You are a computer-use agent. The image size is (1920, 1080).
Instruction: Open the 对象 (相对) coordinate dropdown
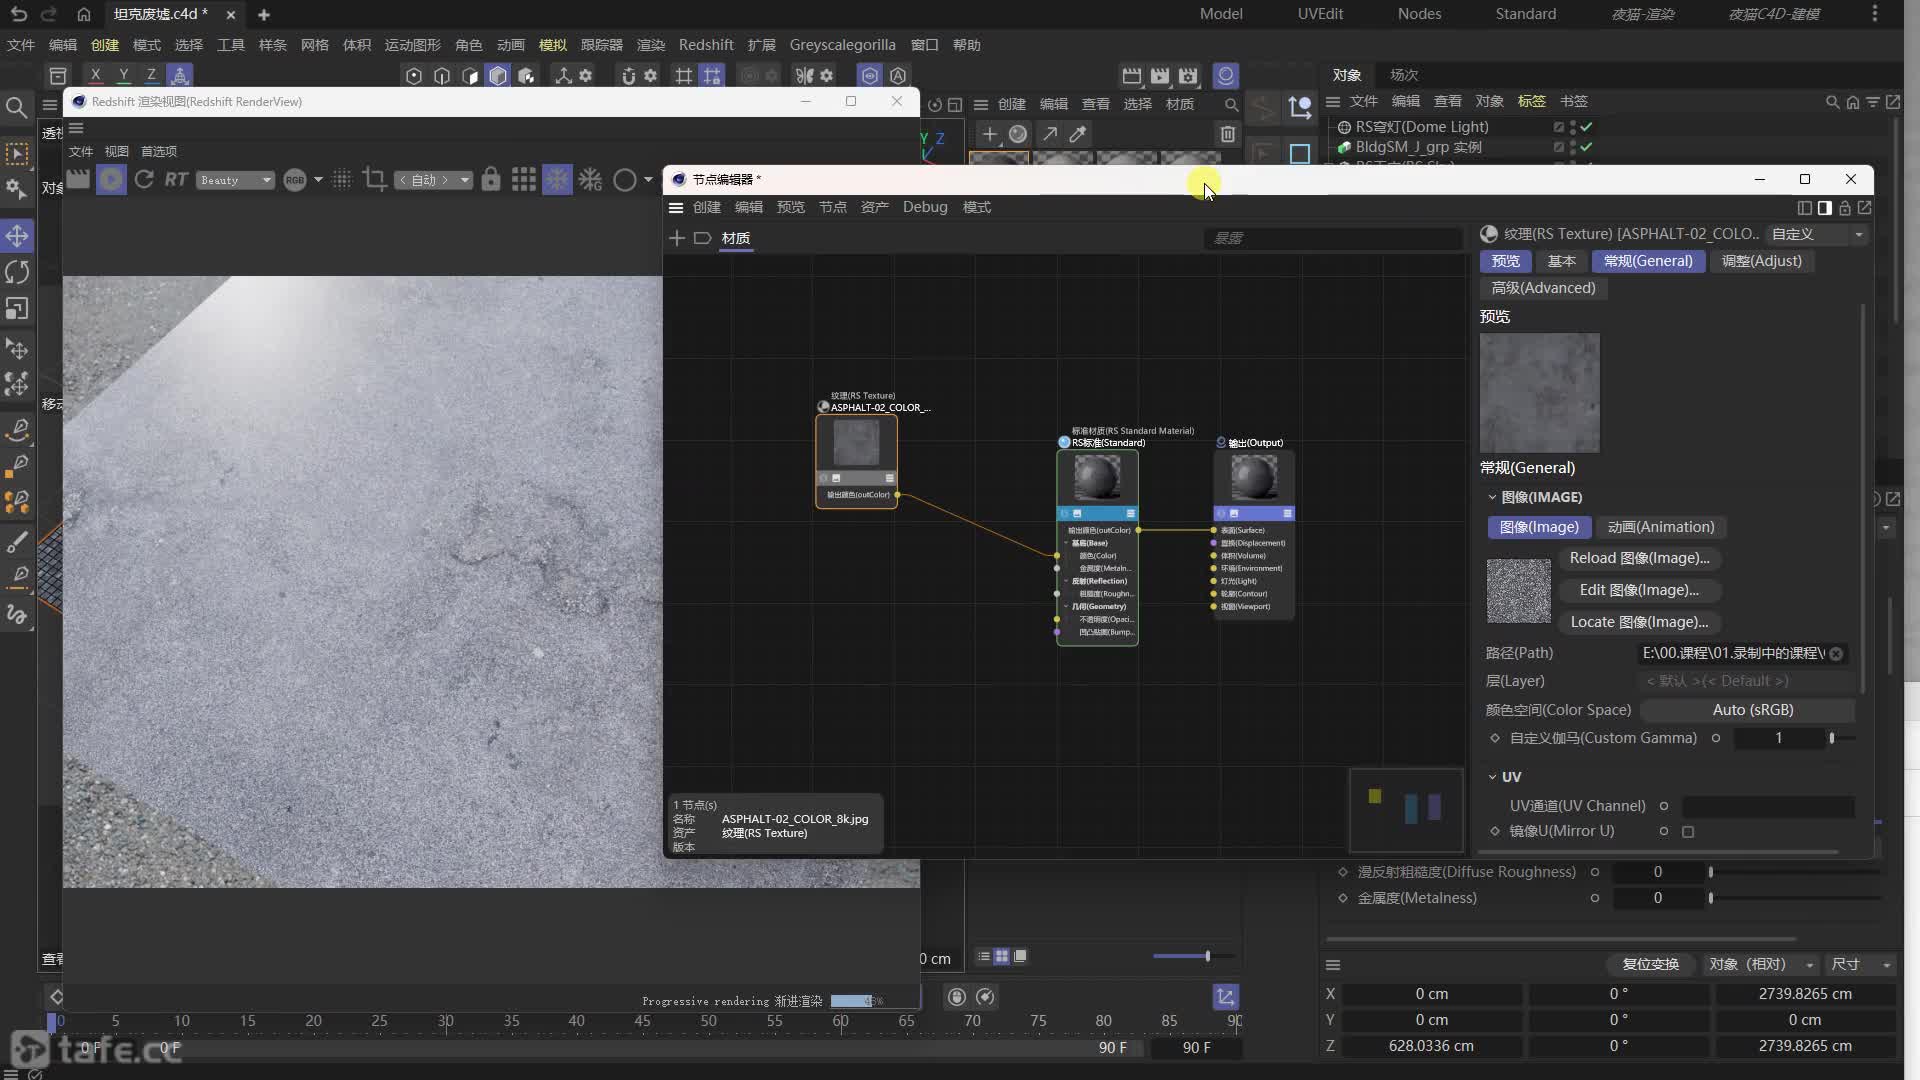(1761, 965)
